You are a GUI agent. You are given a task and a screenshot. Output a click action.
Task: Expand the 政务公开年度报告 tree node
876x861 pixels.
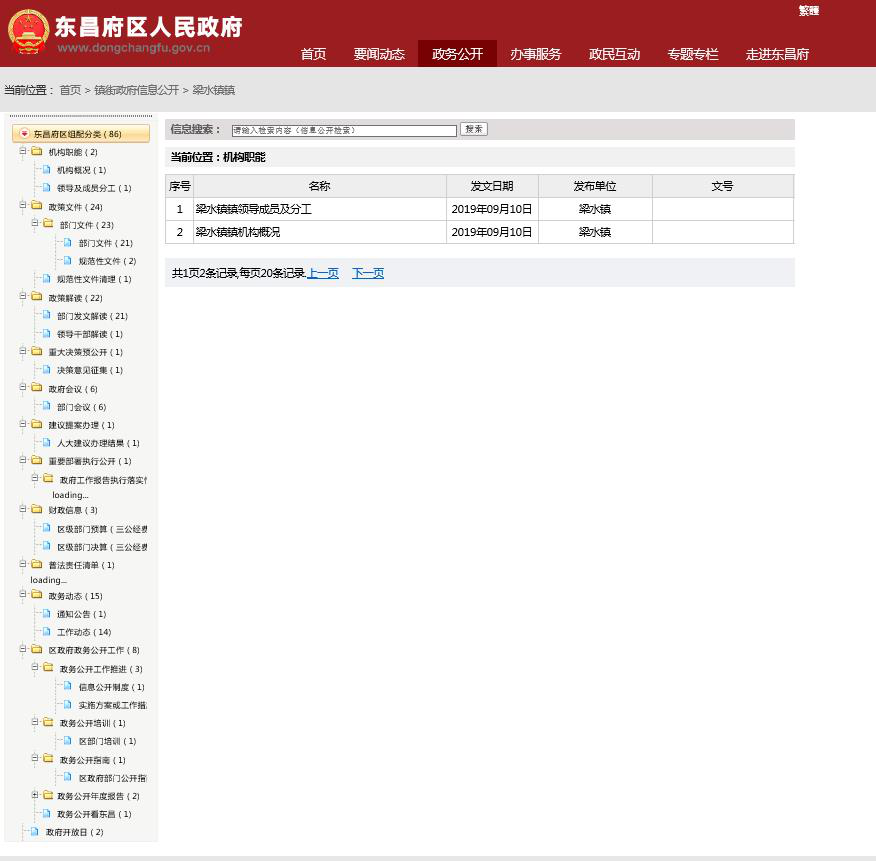(x=35, y=796)
